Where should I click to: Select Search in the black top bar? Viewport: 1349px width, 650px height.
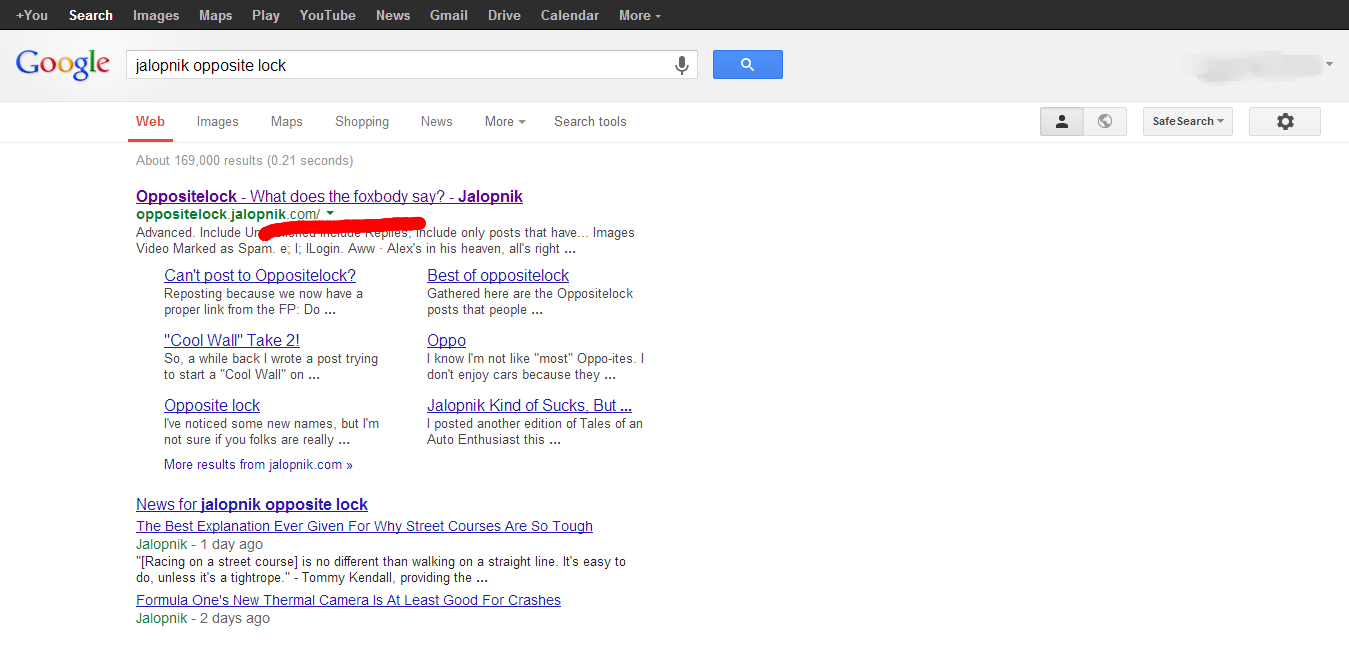point(91,15)
